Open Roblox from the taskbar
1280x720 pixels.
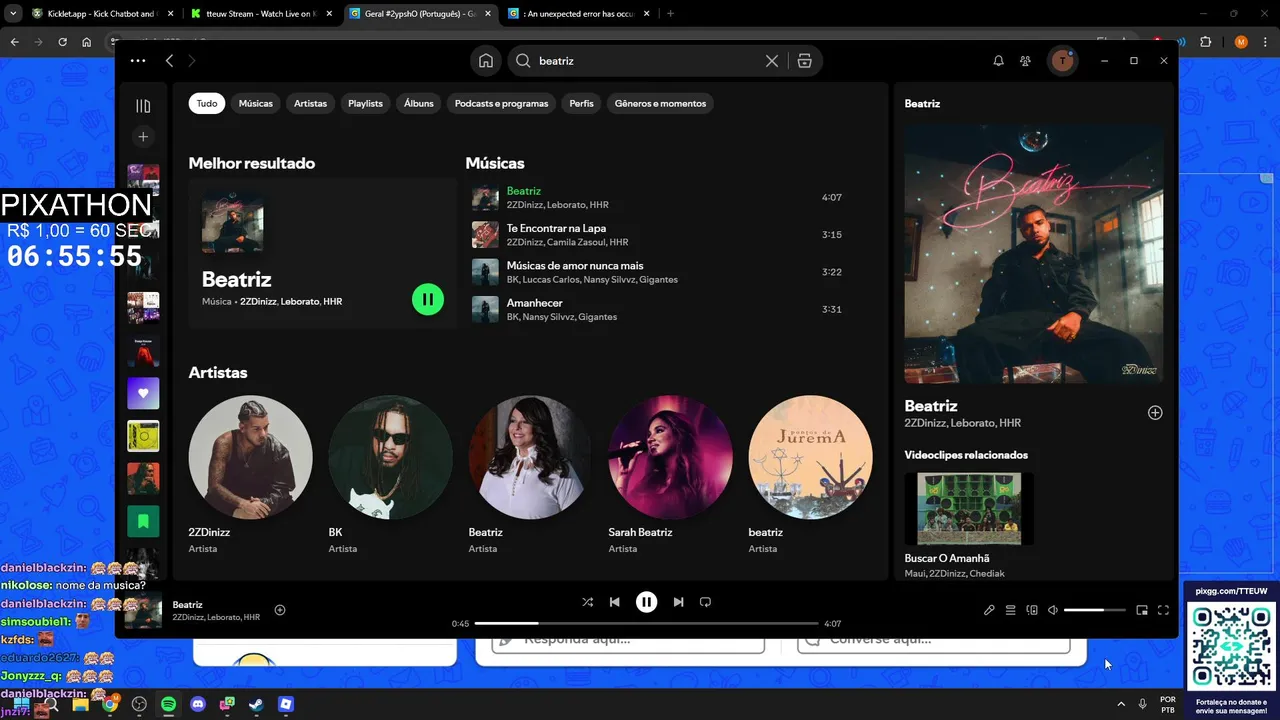click(286, 704)
